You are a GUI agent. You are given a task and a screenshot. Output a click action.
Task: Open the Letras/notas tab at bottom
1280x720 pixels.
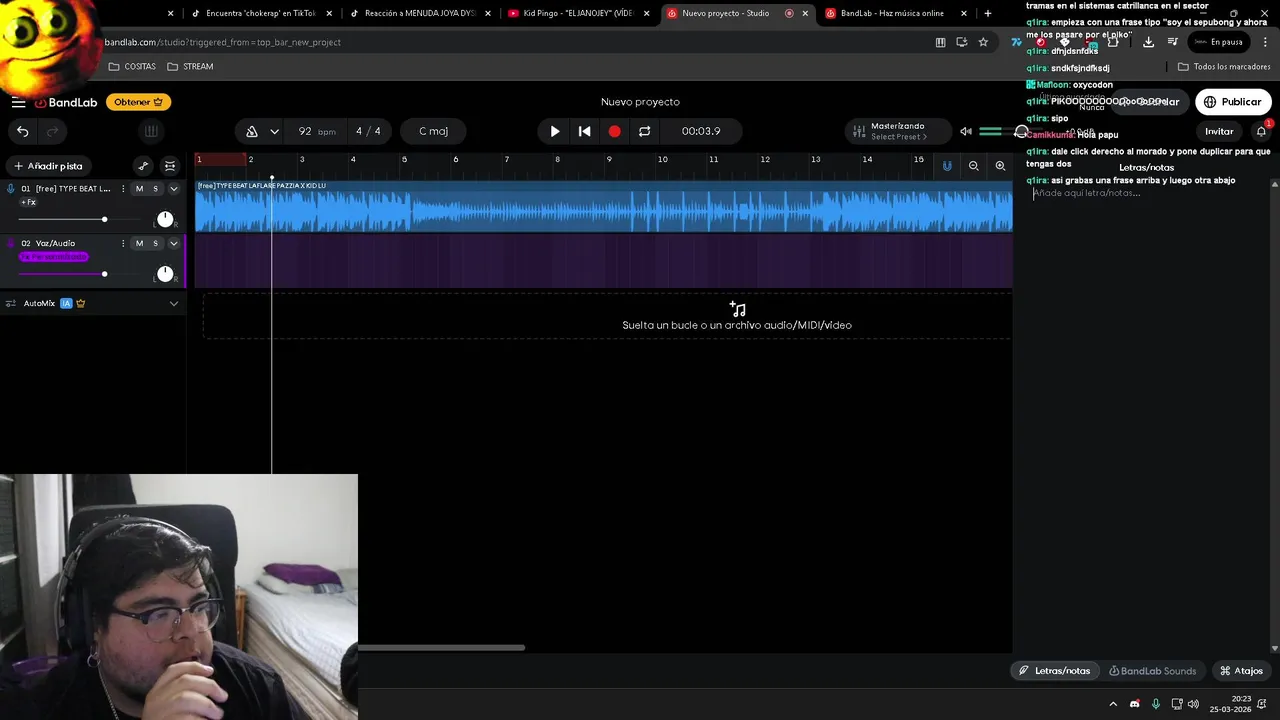coord(1054,671)
